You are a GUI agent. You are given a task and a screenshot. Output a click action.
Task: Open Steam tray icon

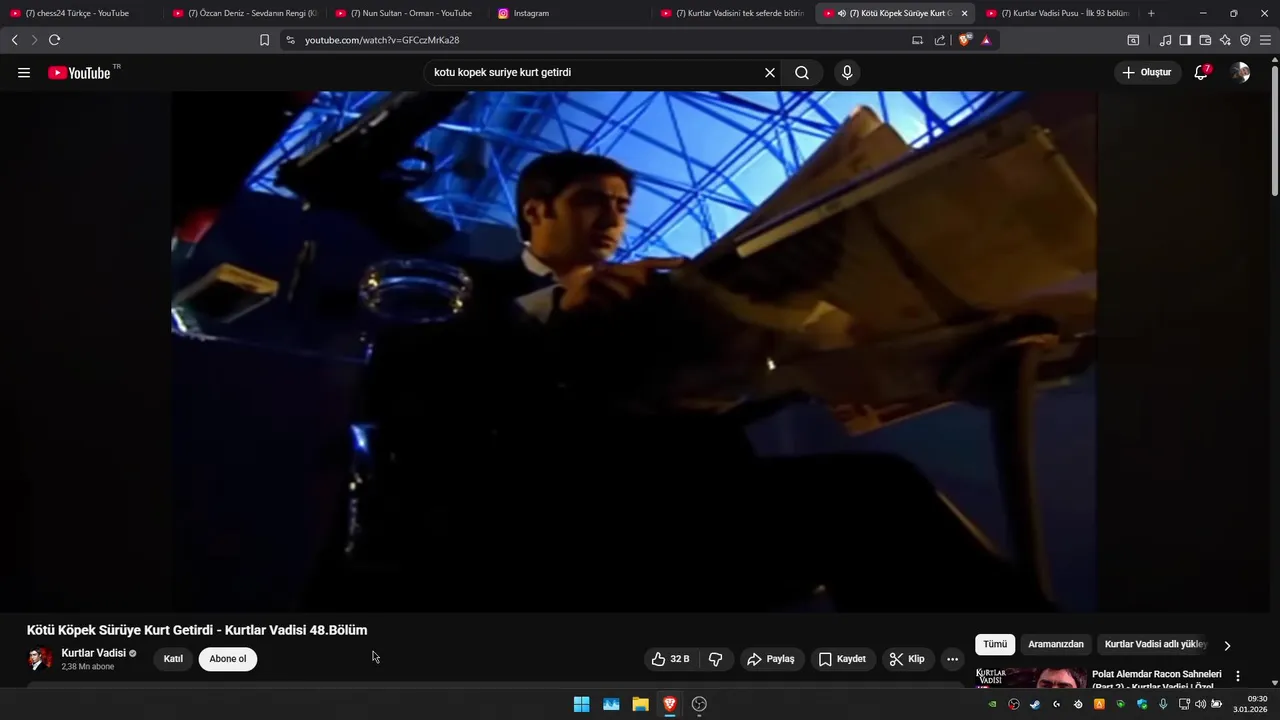[x=1035, y=704]
